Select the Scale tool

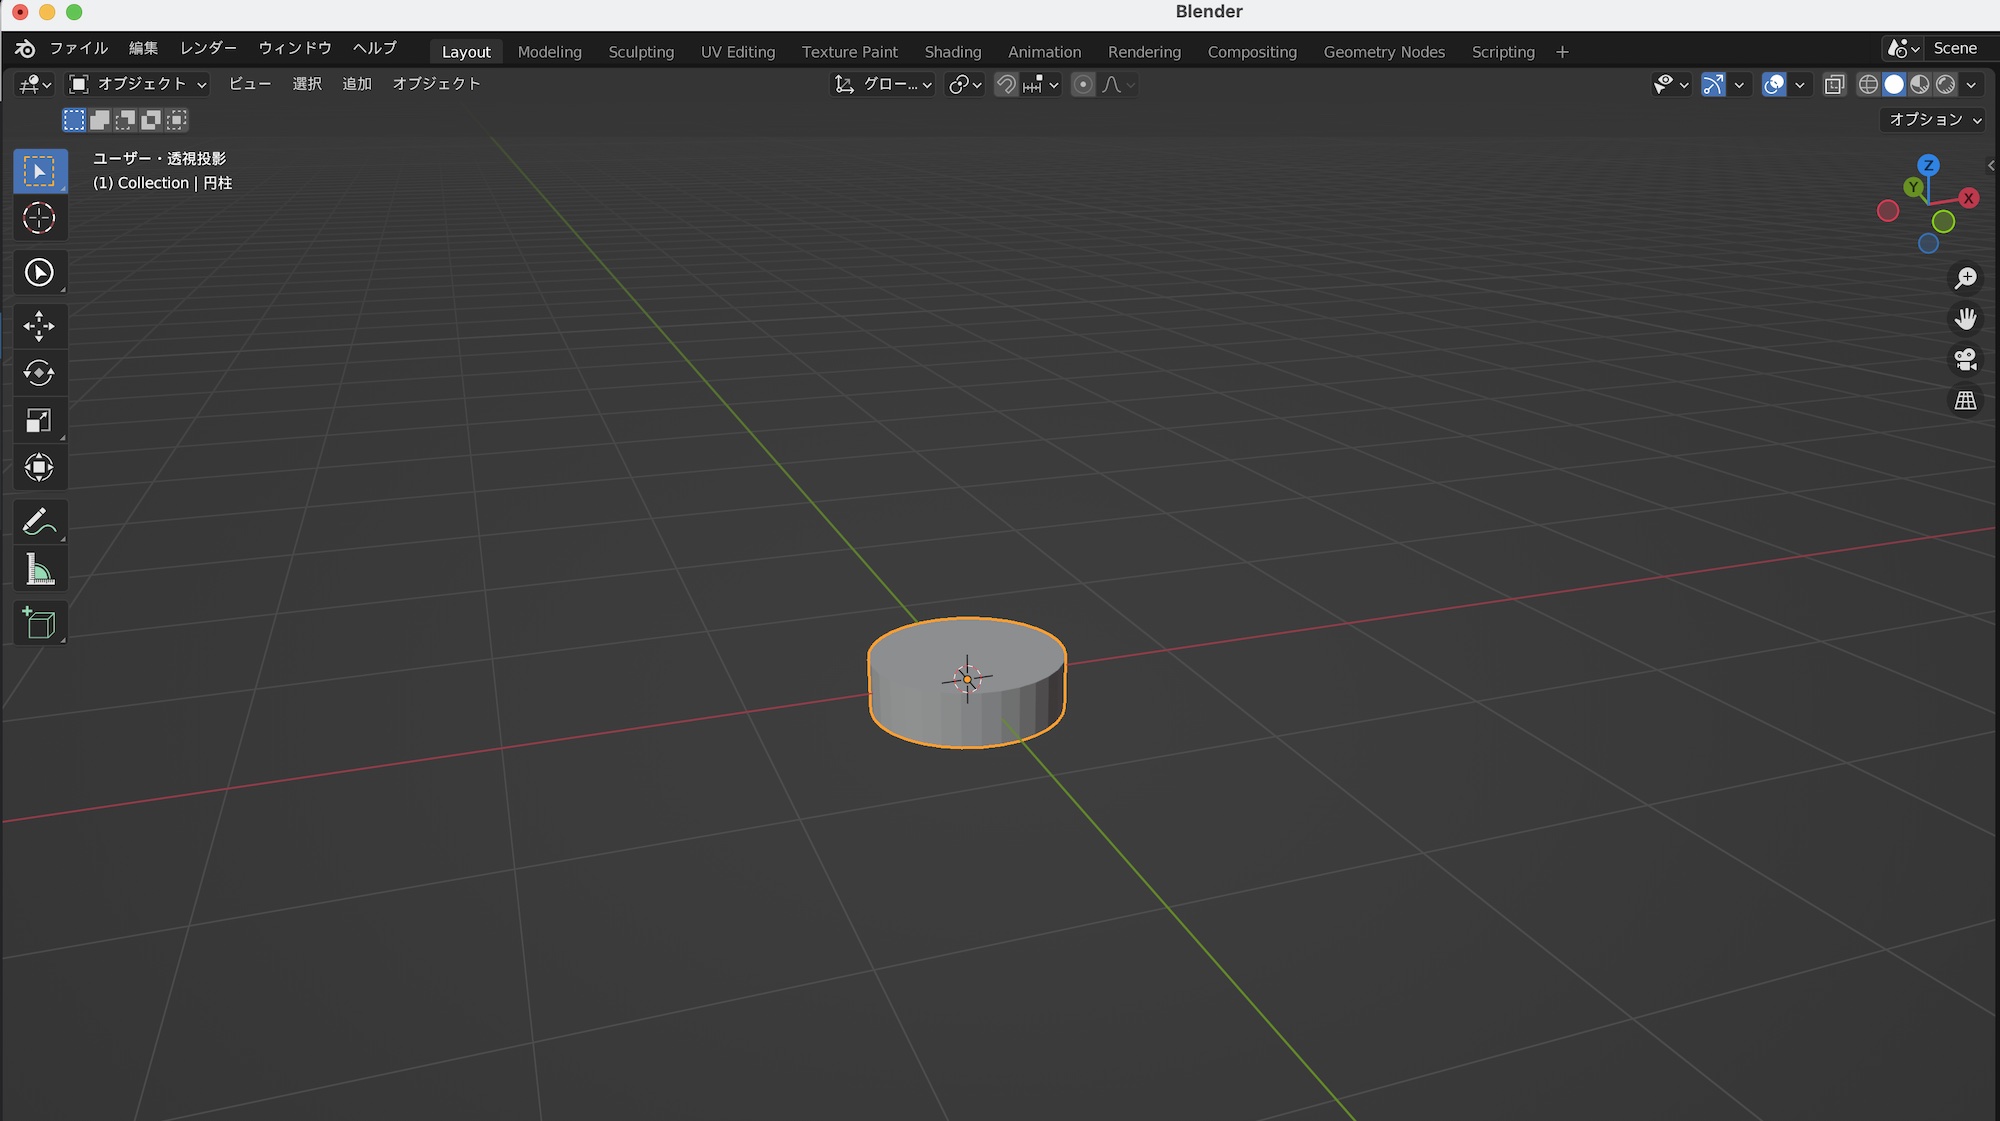(x=39, y=421)
